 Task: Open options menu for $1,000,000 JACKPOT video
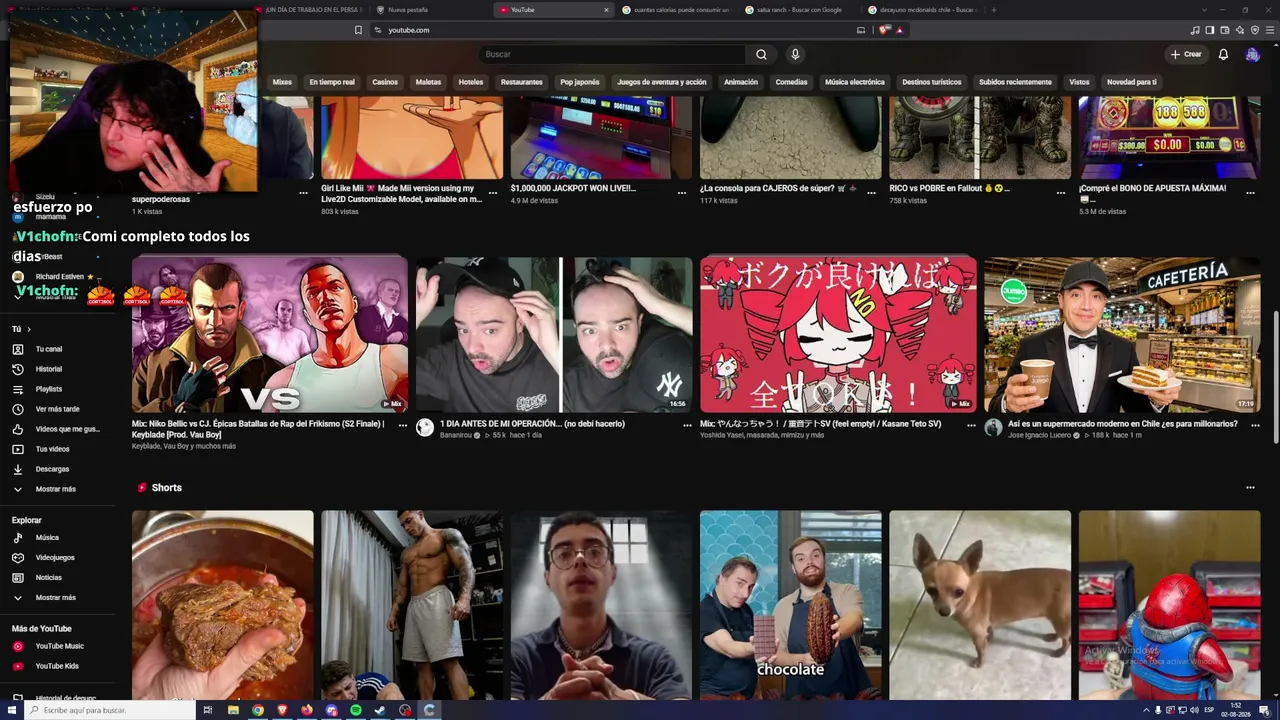click(x=682, y=192)
